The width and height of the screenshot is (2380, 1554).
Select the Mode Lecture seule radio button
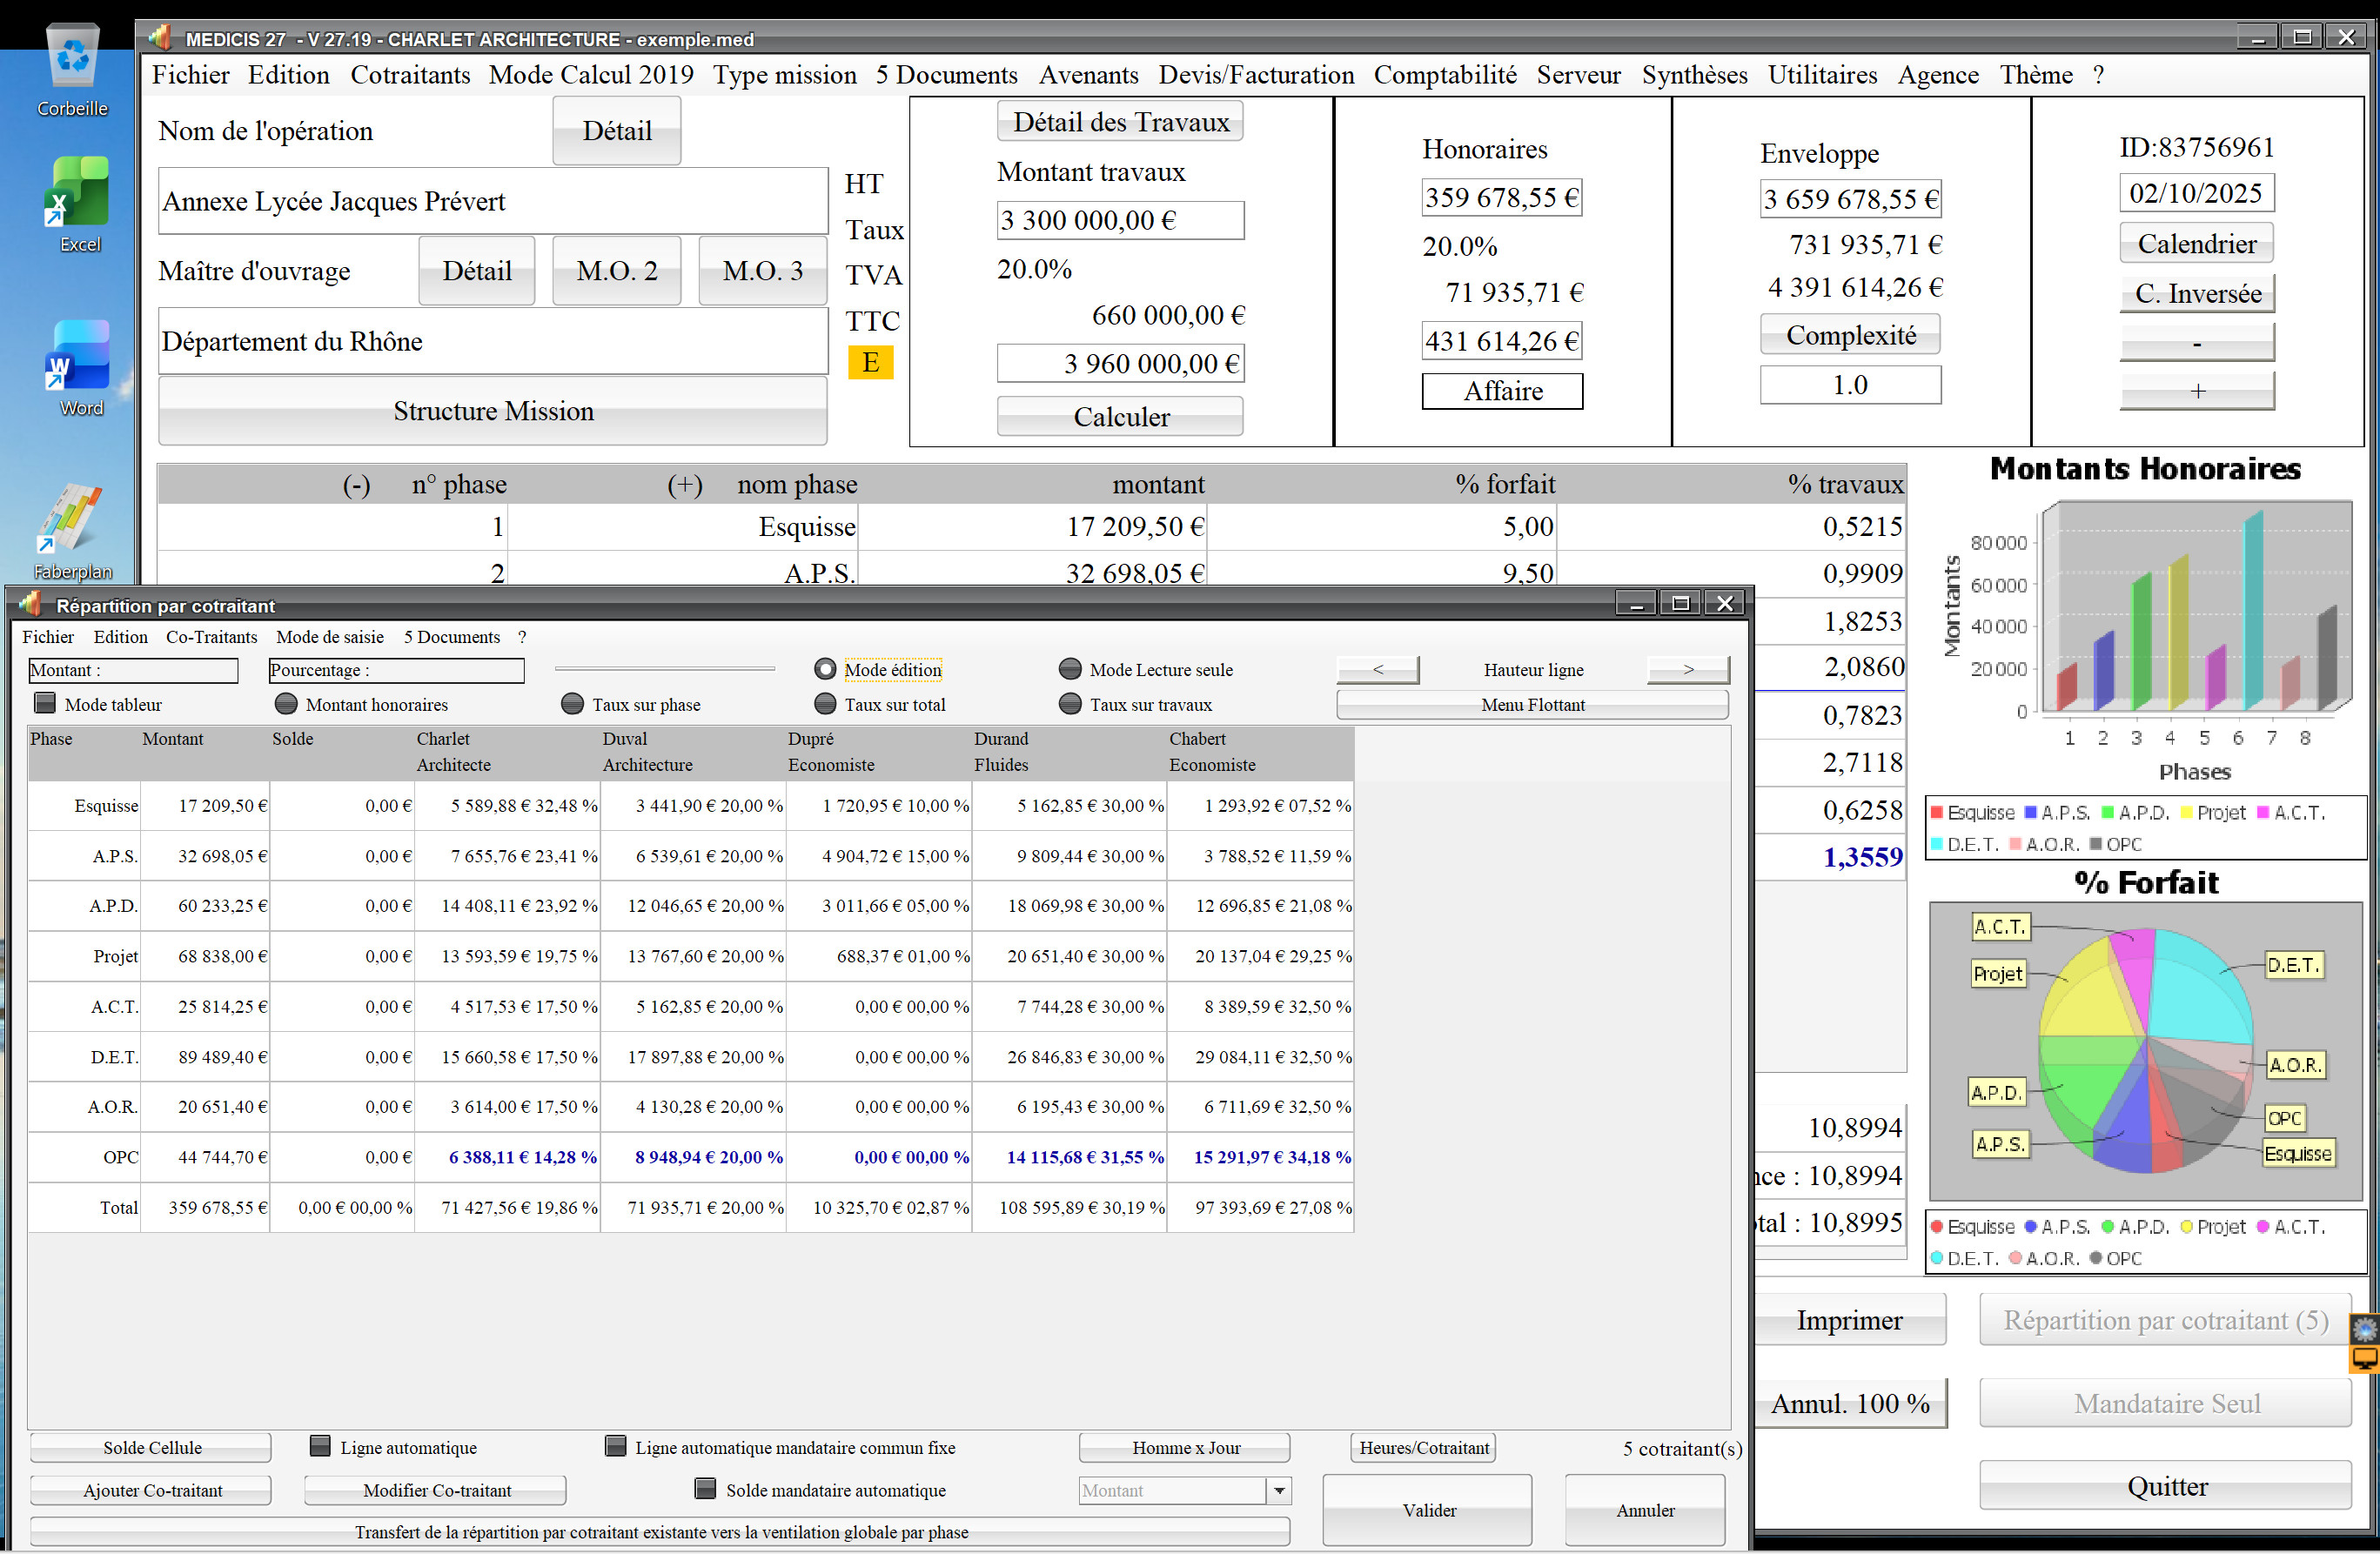click(1070, 669)
